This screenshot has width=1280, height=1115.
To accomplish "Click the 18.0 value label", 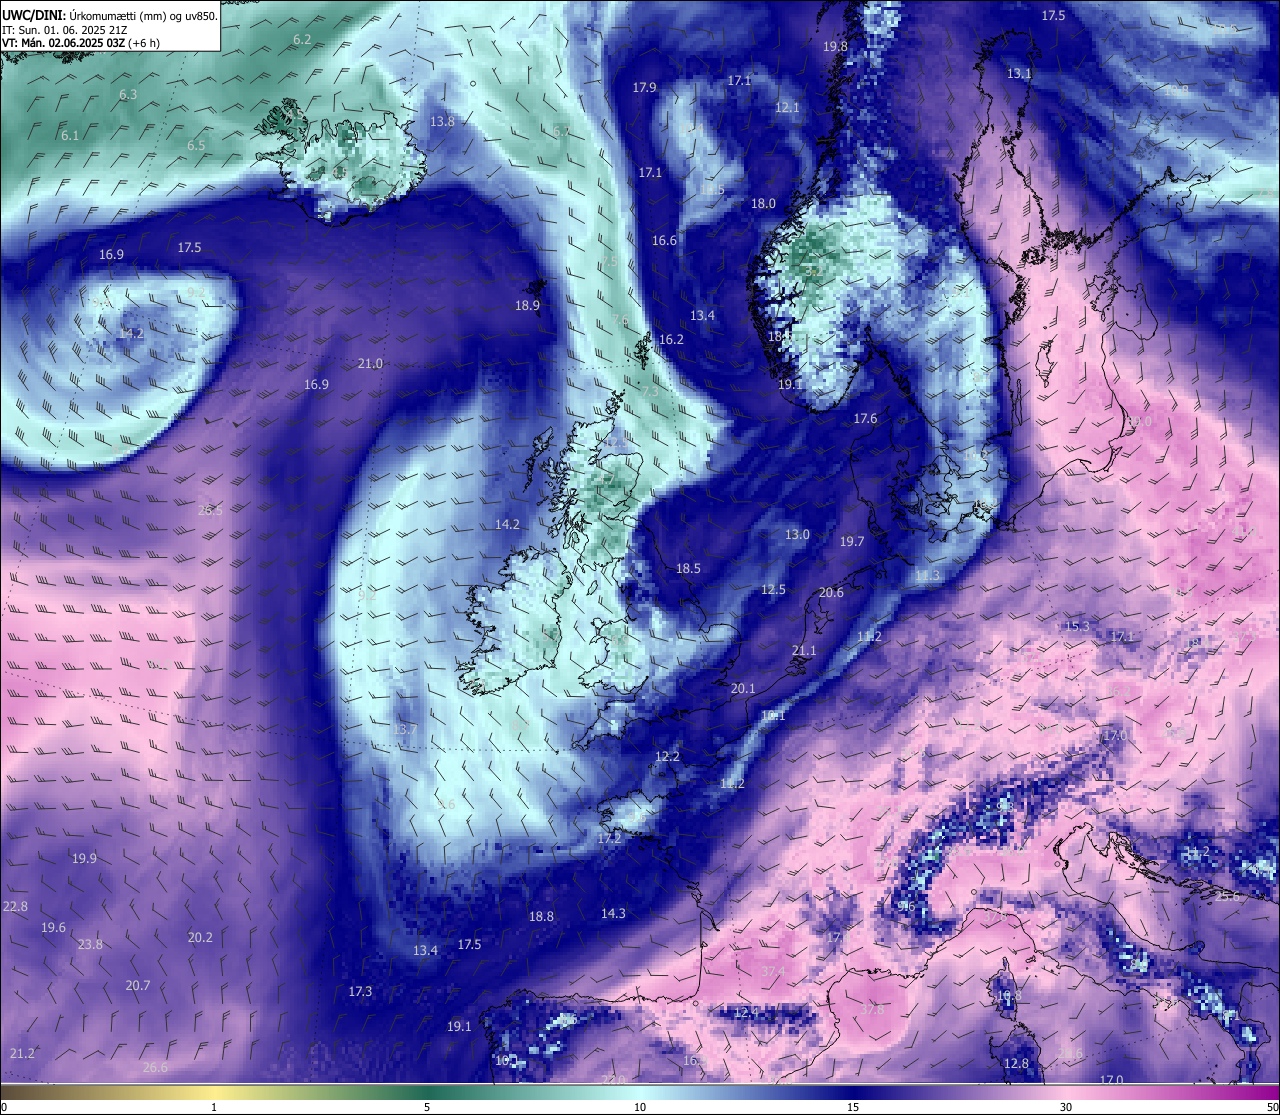I will pos(763,204).
